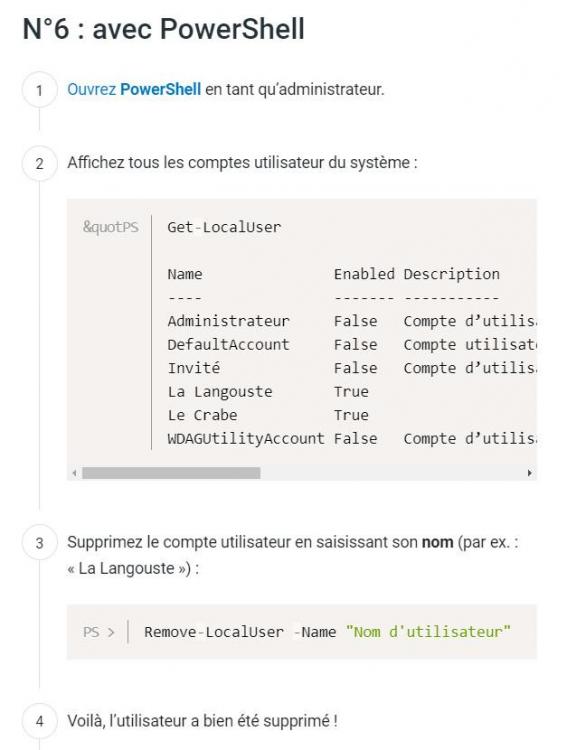Click the &quotPS prompt label
The image size is (567, 750).
coord(111,227)
